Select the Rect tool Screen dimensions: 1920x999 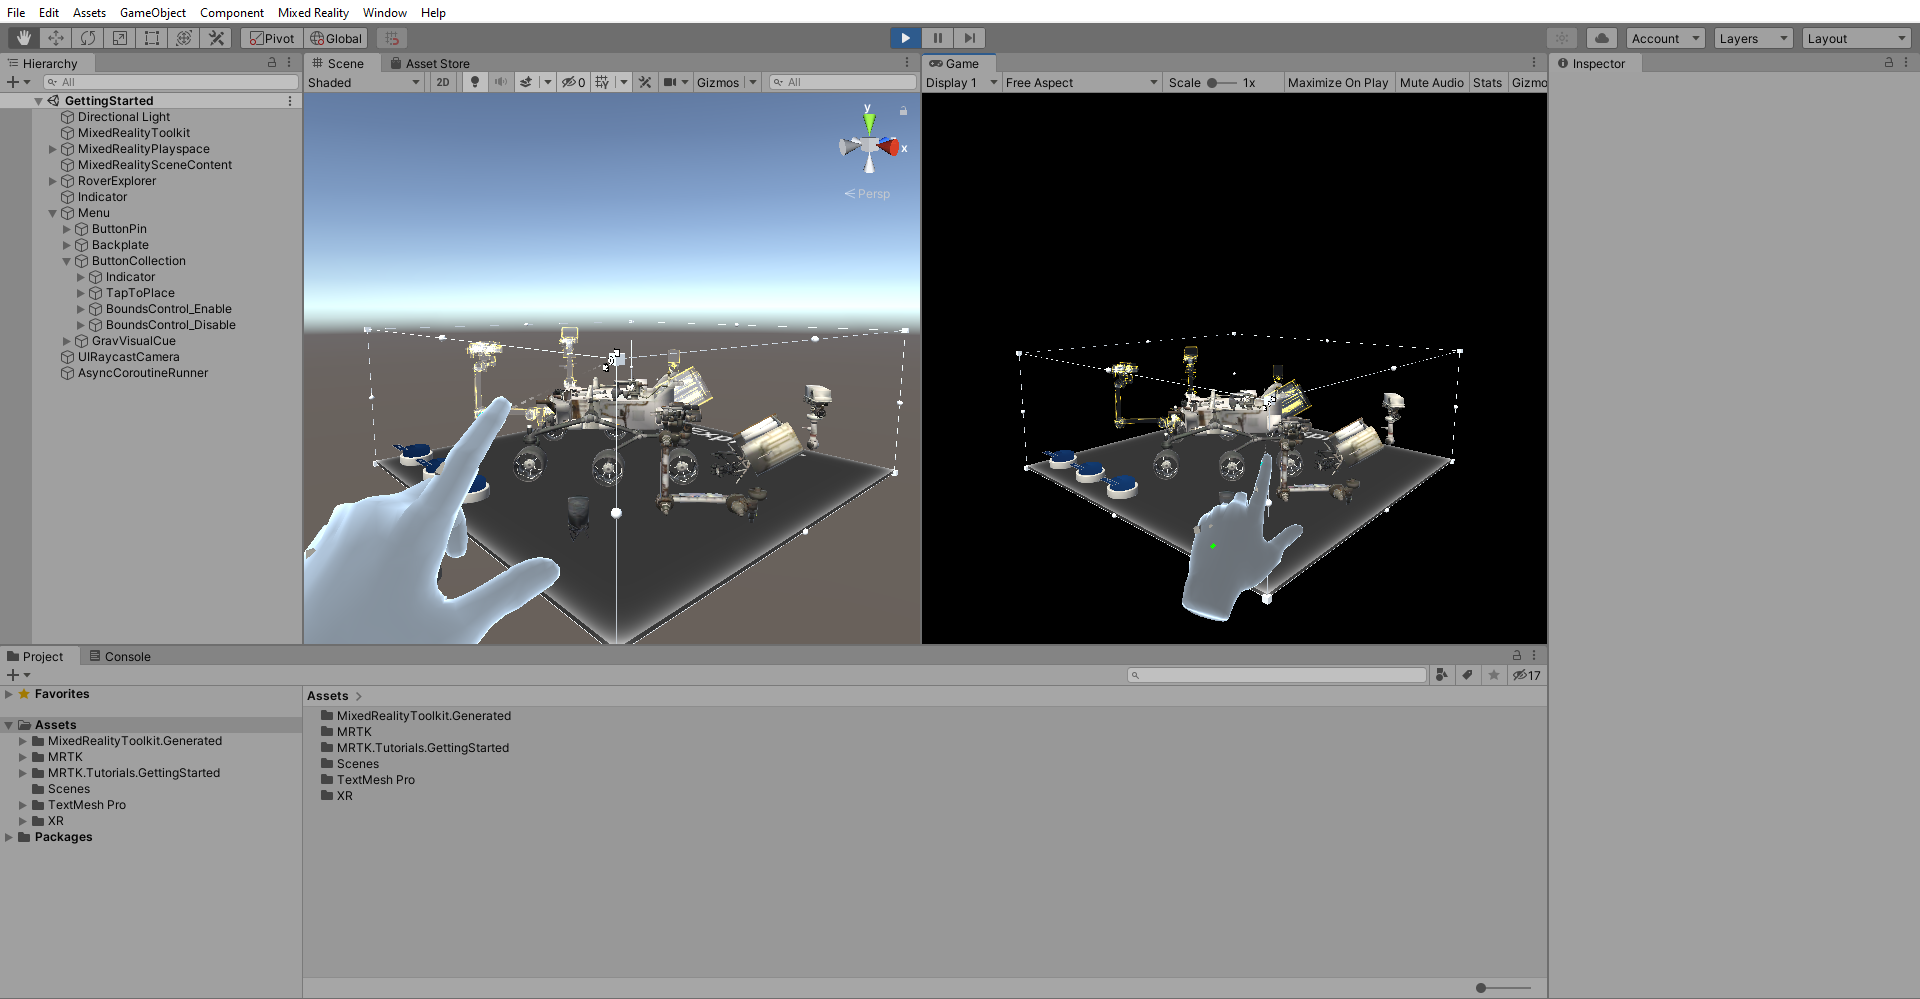coord(152,38)
